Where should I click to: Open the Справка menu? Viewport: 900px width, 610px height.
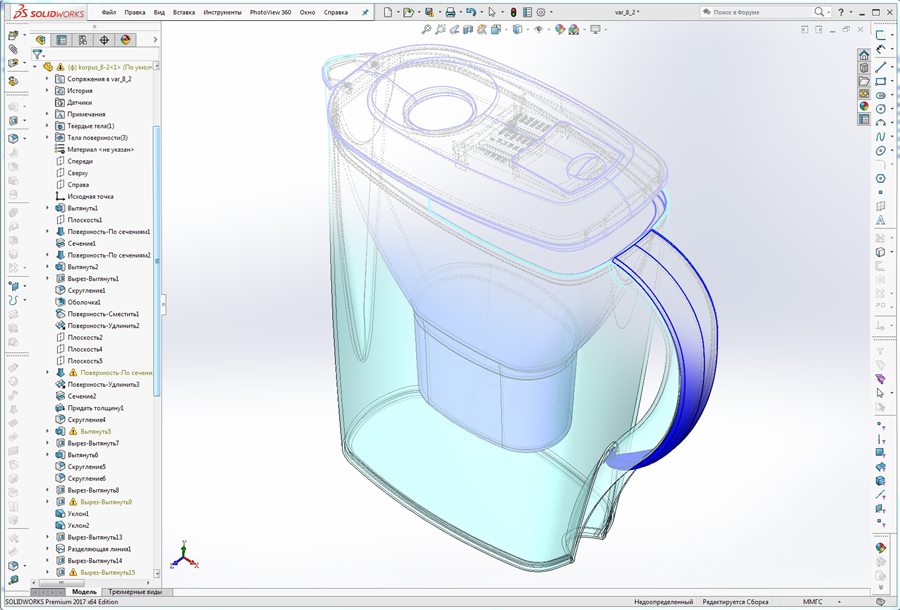(x=335, y=12)
